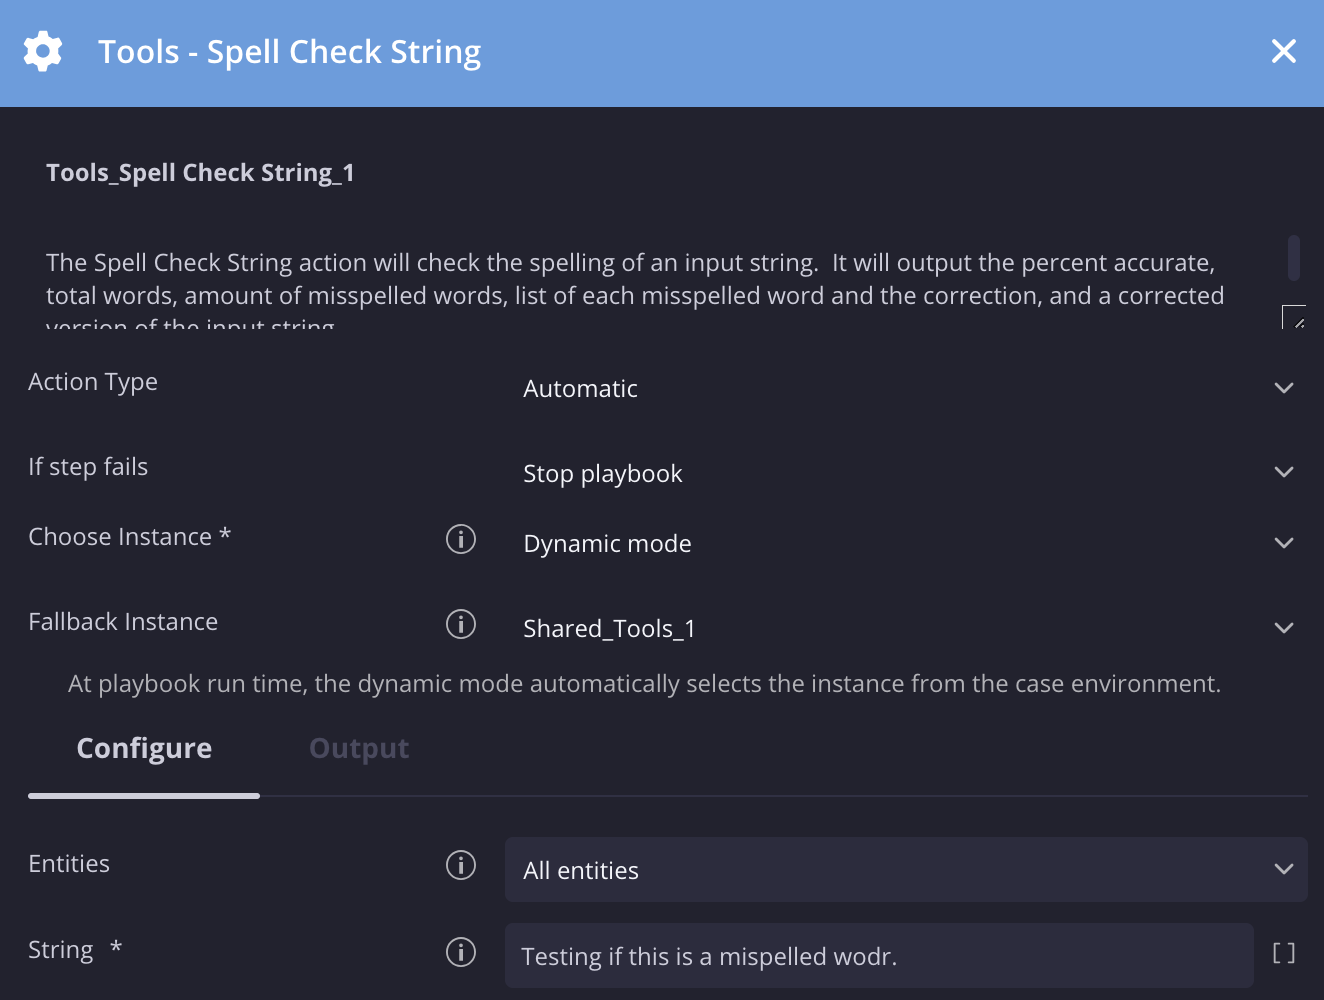
Task: Click the settings gear icon in header
Action: 43,51
